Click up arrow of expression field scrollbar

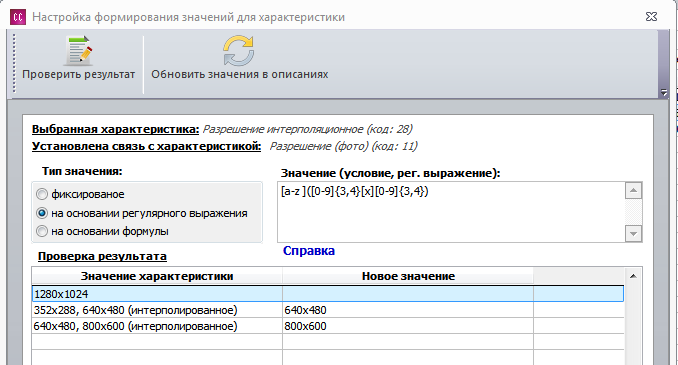(633, 190)
